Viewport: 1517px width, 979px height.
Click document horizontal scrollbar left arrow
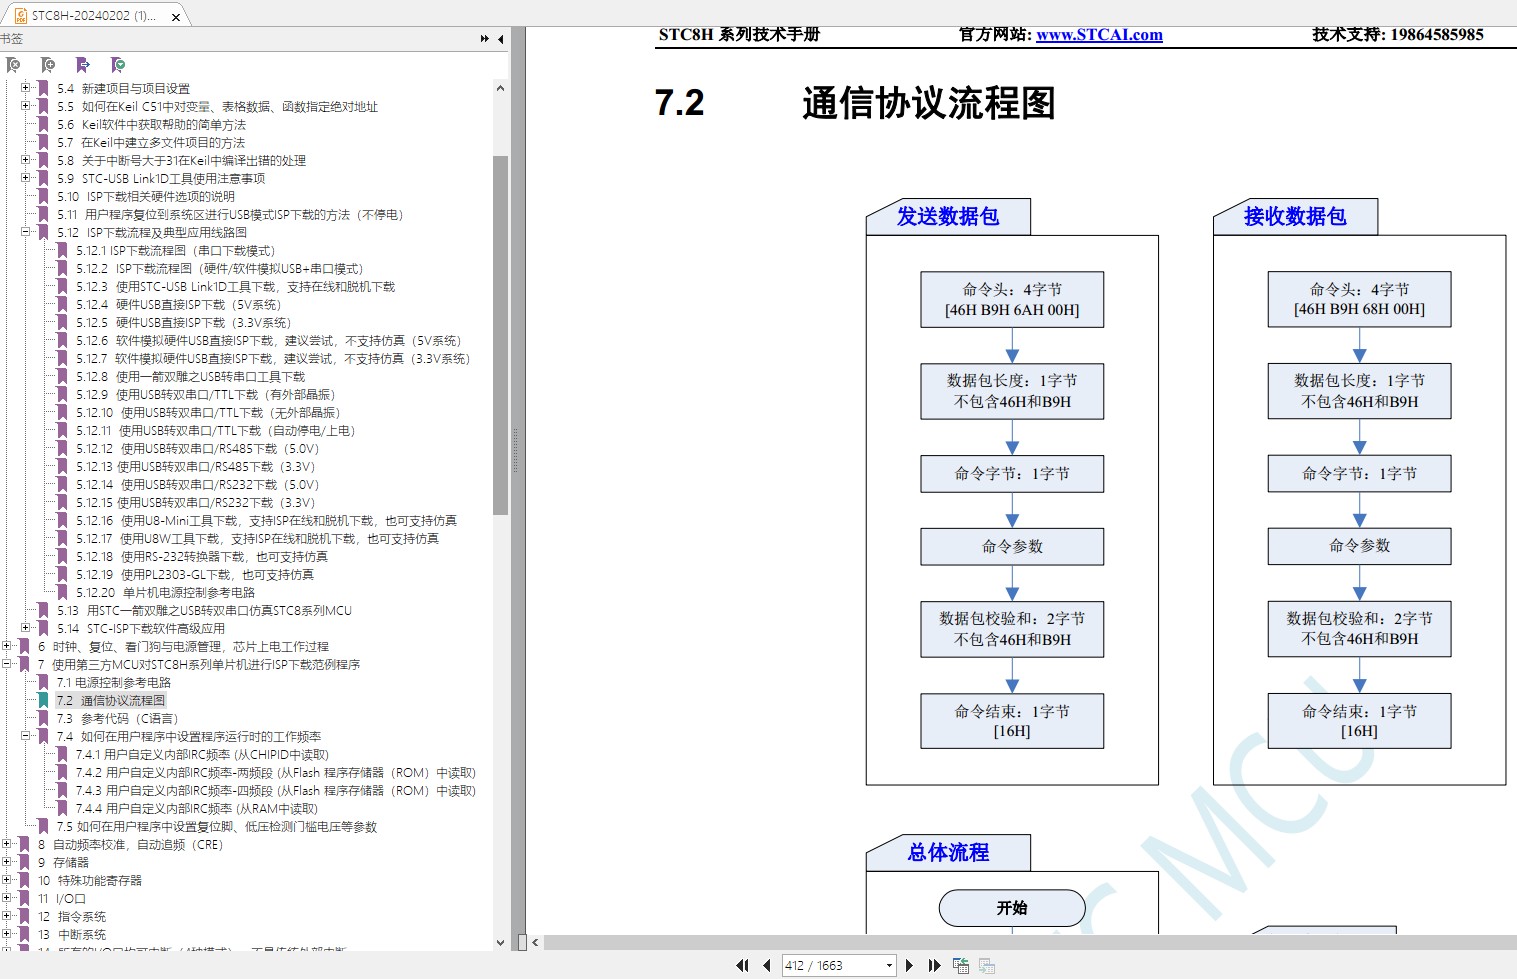(x=535, y=942)
